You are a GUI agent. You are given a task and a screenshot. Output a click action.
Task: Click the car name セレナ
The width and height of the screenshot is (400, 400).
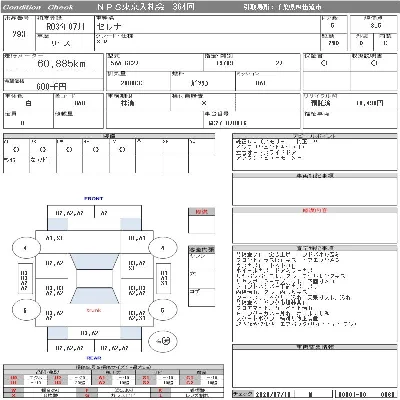(109, 26)
